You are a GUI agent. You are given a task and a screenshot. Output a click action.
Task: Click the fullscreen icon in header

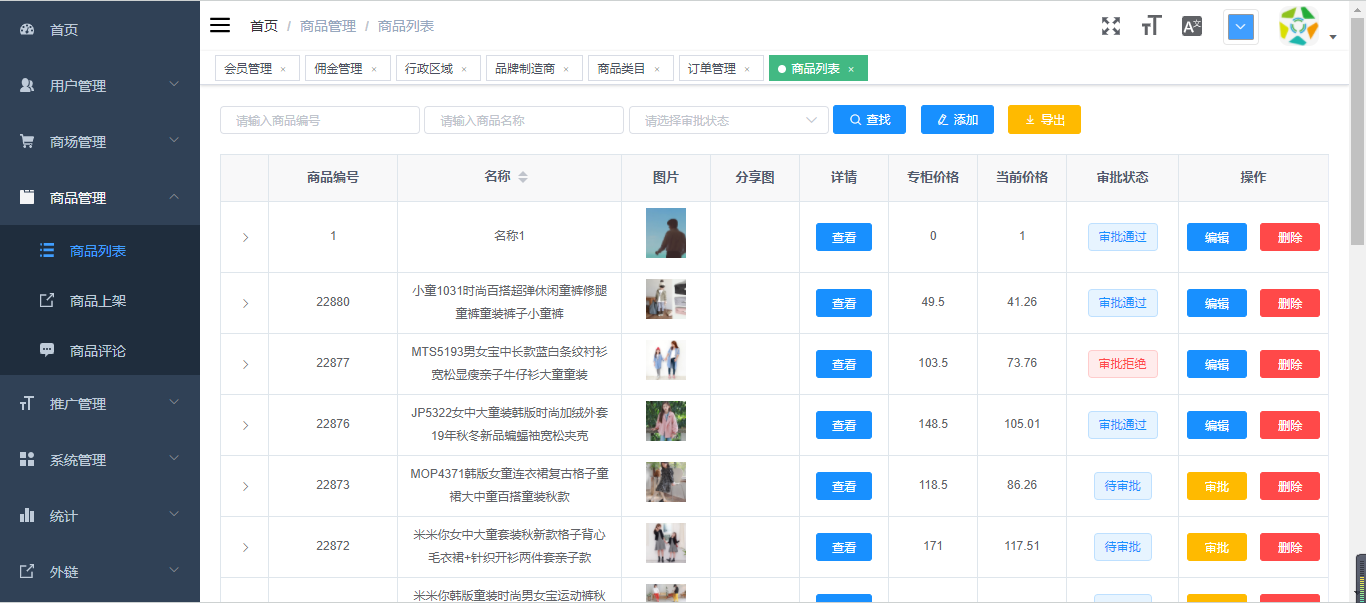1111,26
